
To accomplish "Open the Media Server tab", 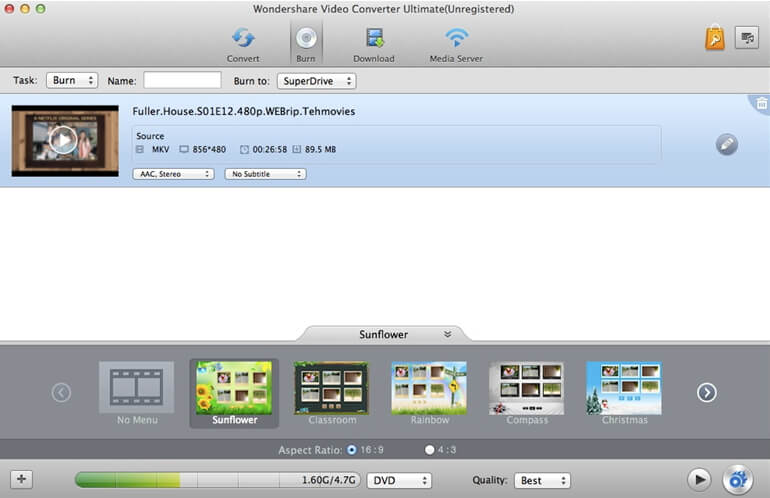I will [x=456, y=44].
